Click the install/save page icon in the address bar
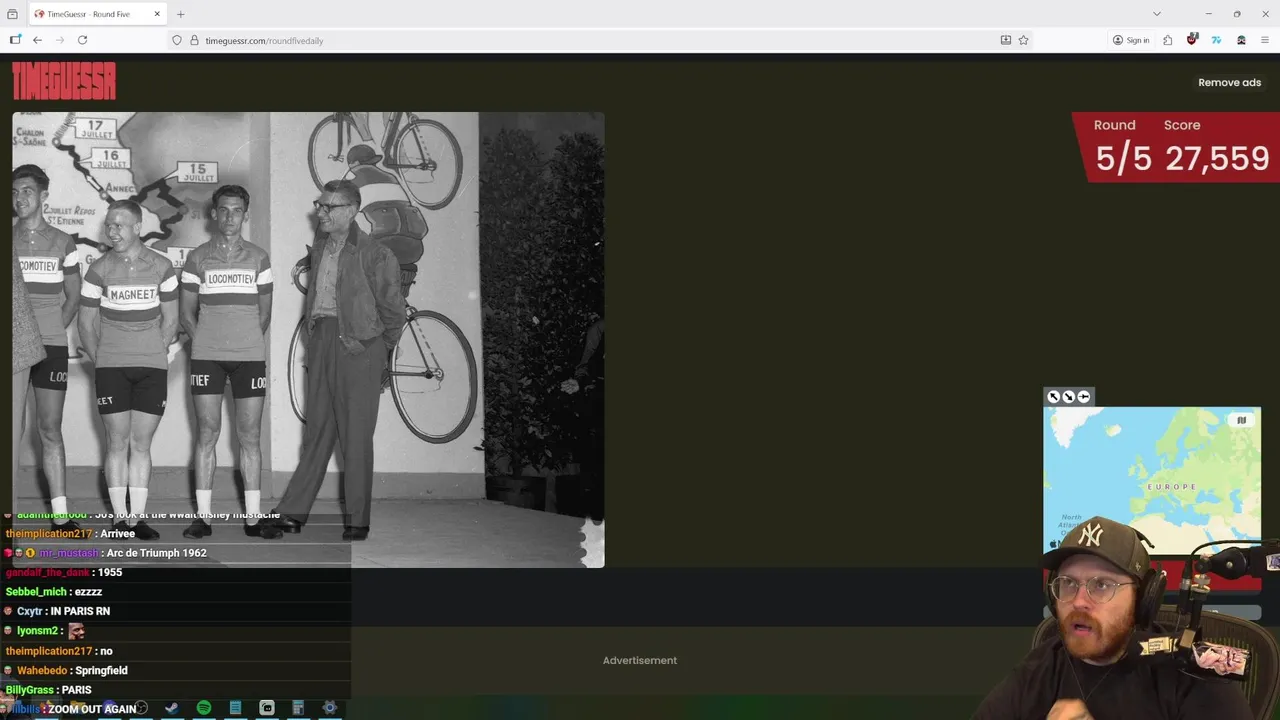The height and width of the screenshot is (720, 1280). point(1005,40)
